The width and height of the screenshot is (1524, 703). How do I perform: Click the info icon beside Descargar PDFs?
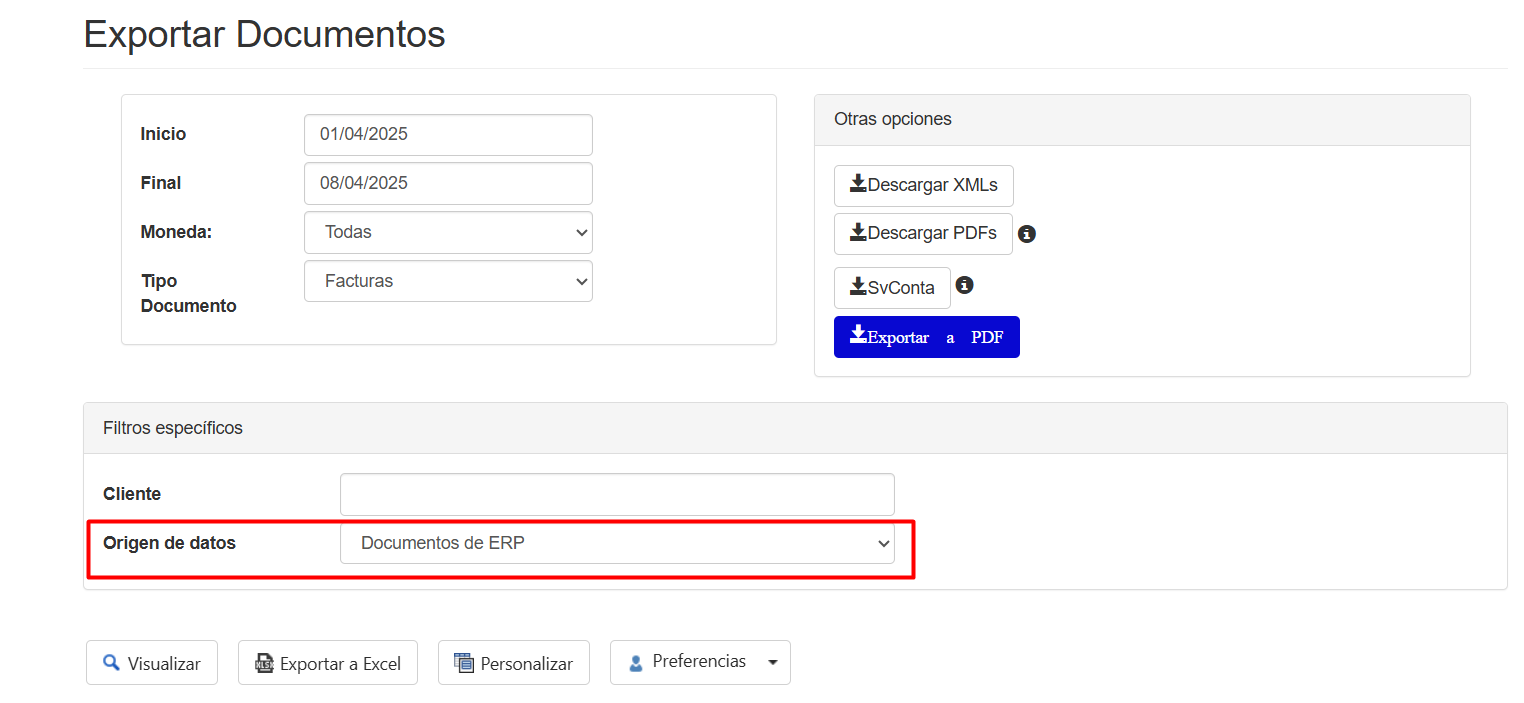point(1026,234)
